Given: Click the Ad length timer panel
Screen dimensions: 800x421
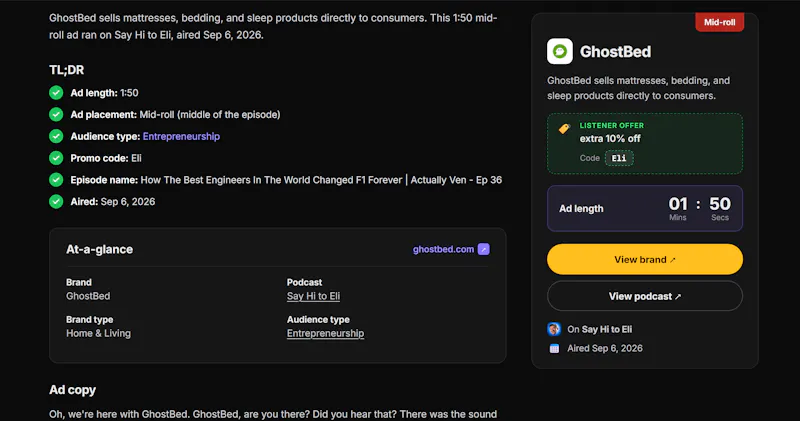Looking at the screenshot, I should [x=645, y=208].
